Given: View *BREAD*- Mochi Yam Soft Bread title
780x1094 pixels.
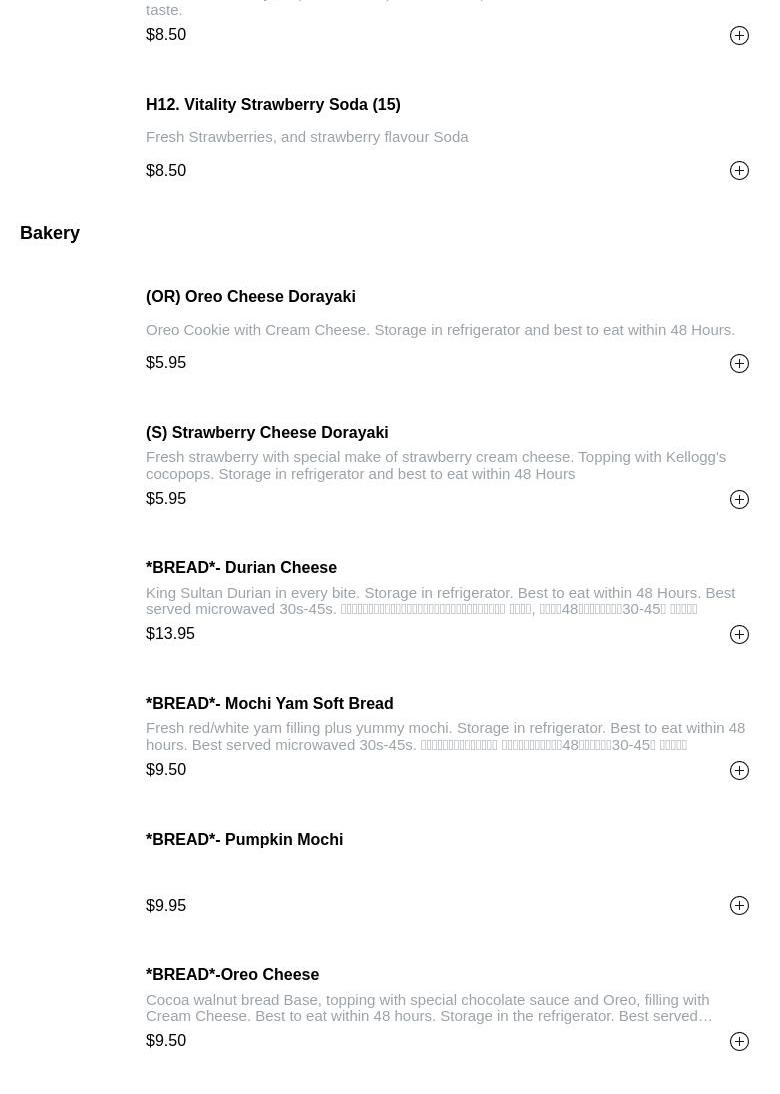Looking at the screenshot, I should pos(269,703).
